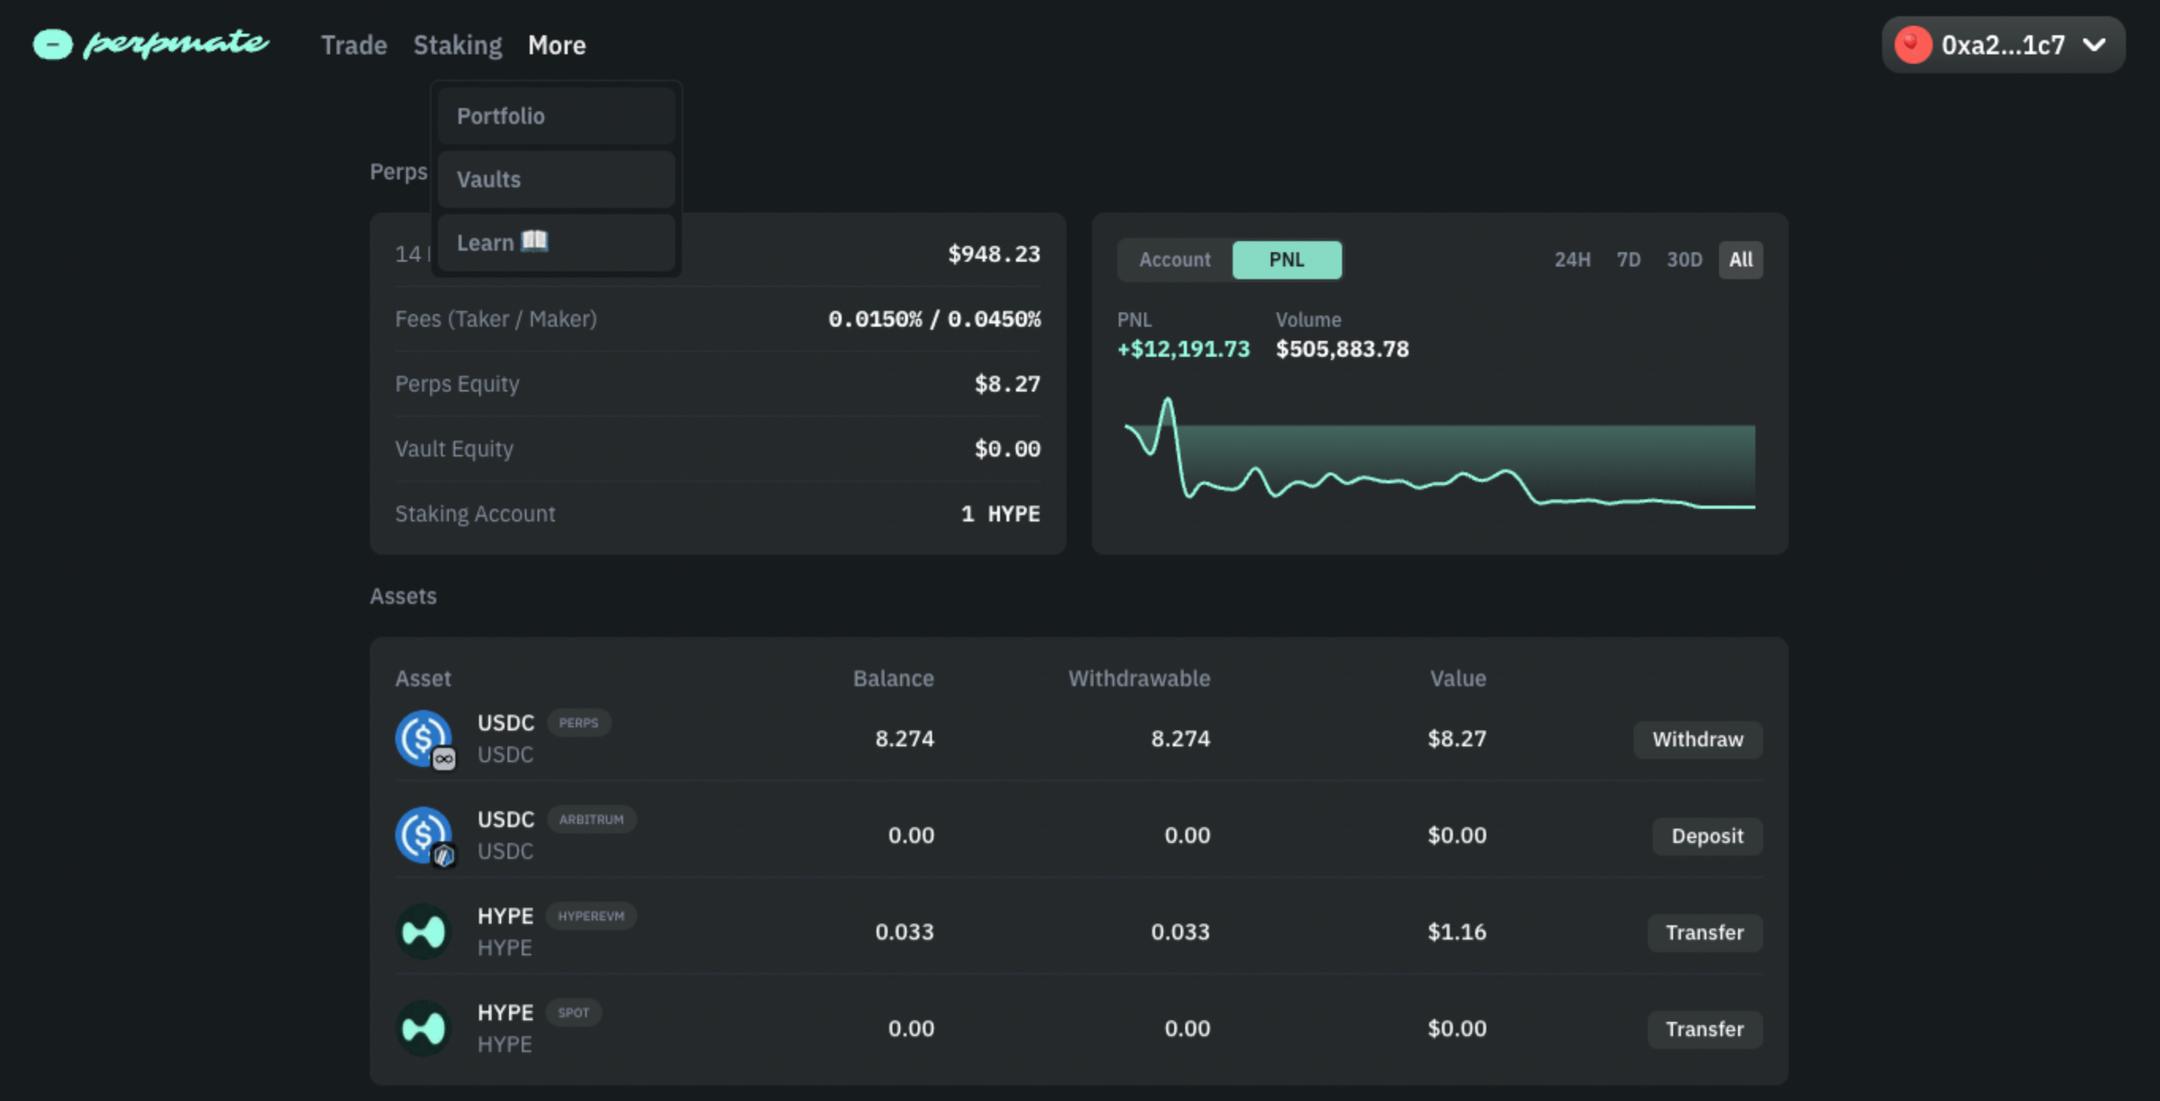Click the Staking Account label
The image size is (2160, 1101).
click(475, 514)
